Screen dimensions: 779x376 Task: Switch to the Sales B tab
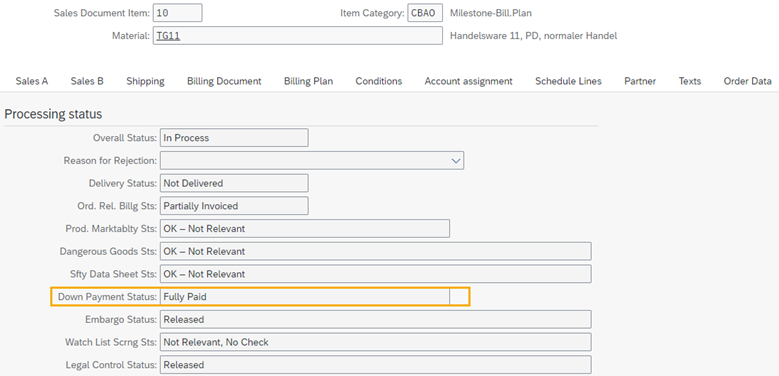coord(87,81)
